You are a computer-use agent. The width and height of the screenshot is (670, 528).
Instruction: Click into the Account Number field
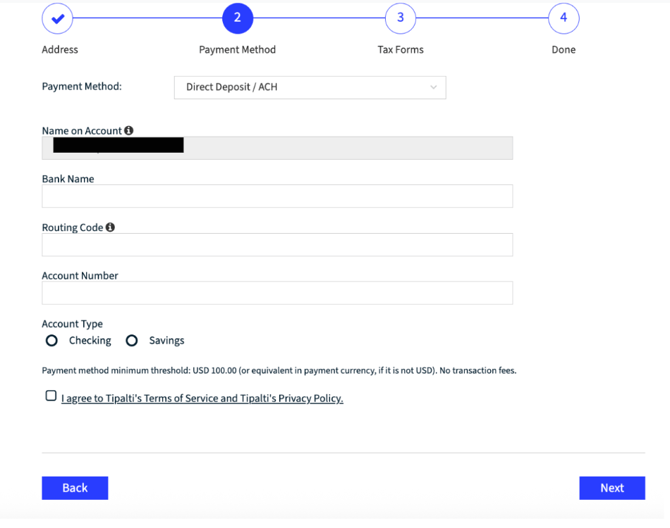277,293
